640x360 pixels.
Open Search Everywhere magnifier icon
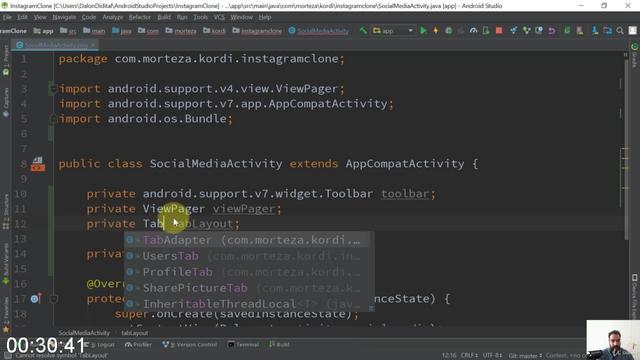[620, 31]
